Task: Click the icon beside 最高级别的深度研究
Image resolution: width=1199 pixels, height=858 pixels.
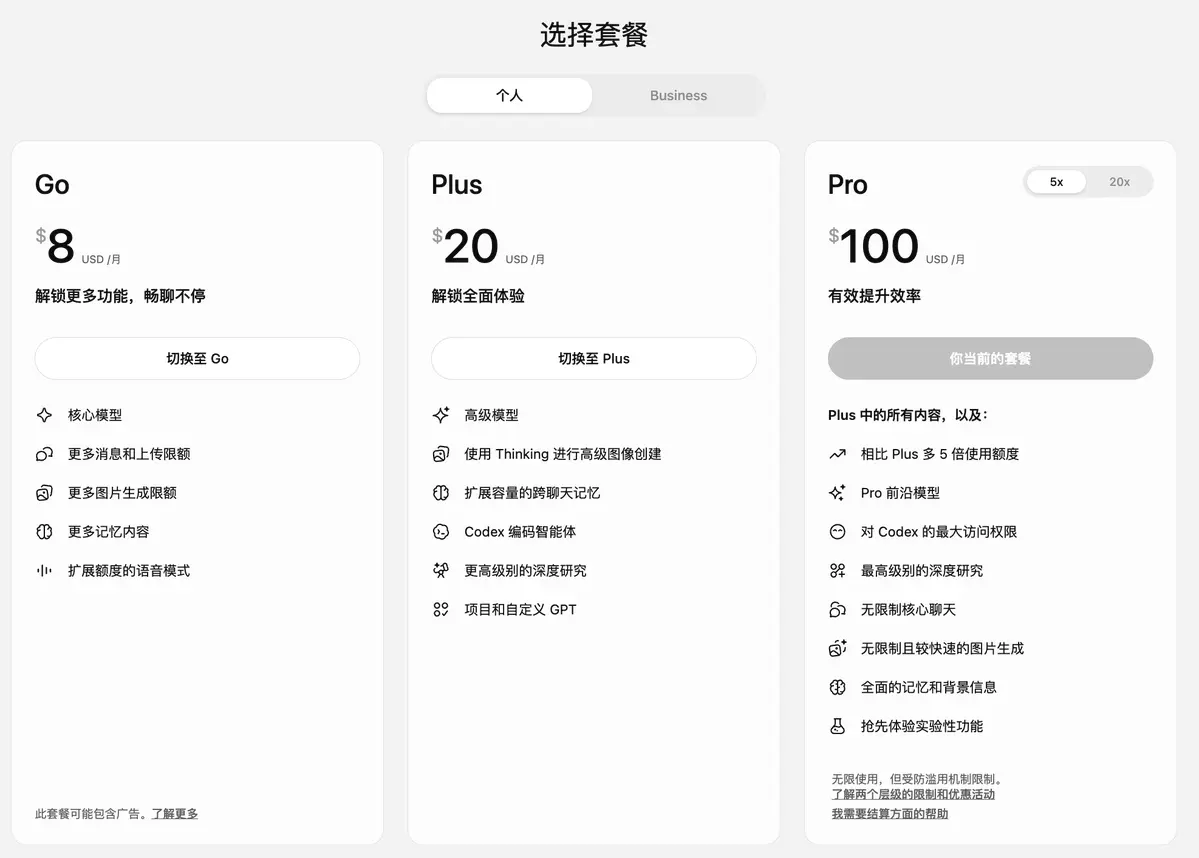Action: [837, 570]
